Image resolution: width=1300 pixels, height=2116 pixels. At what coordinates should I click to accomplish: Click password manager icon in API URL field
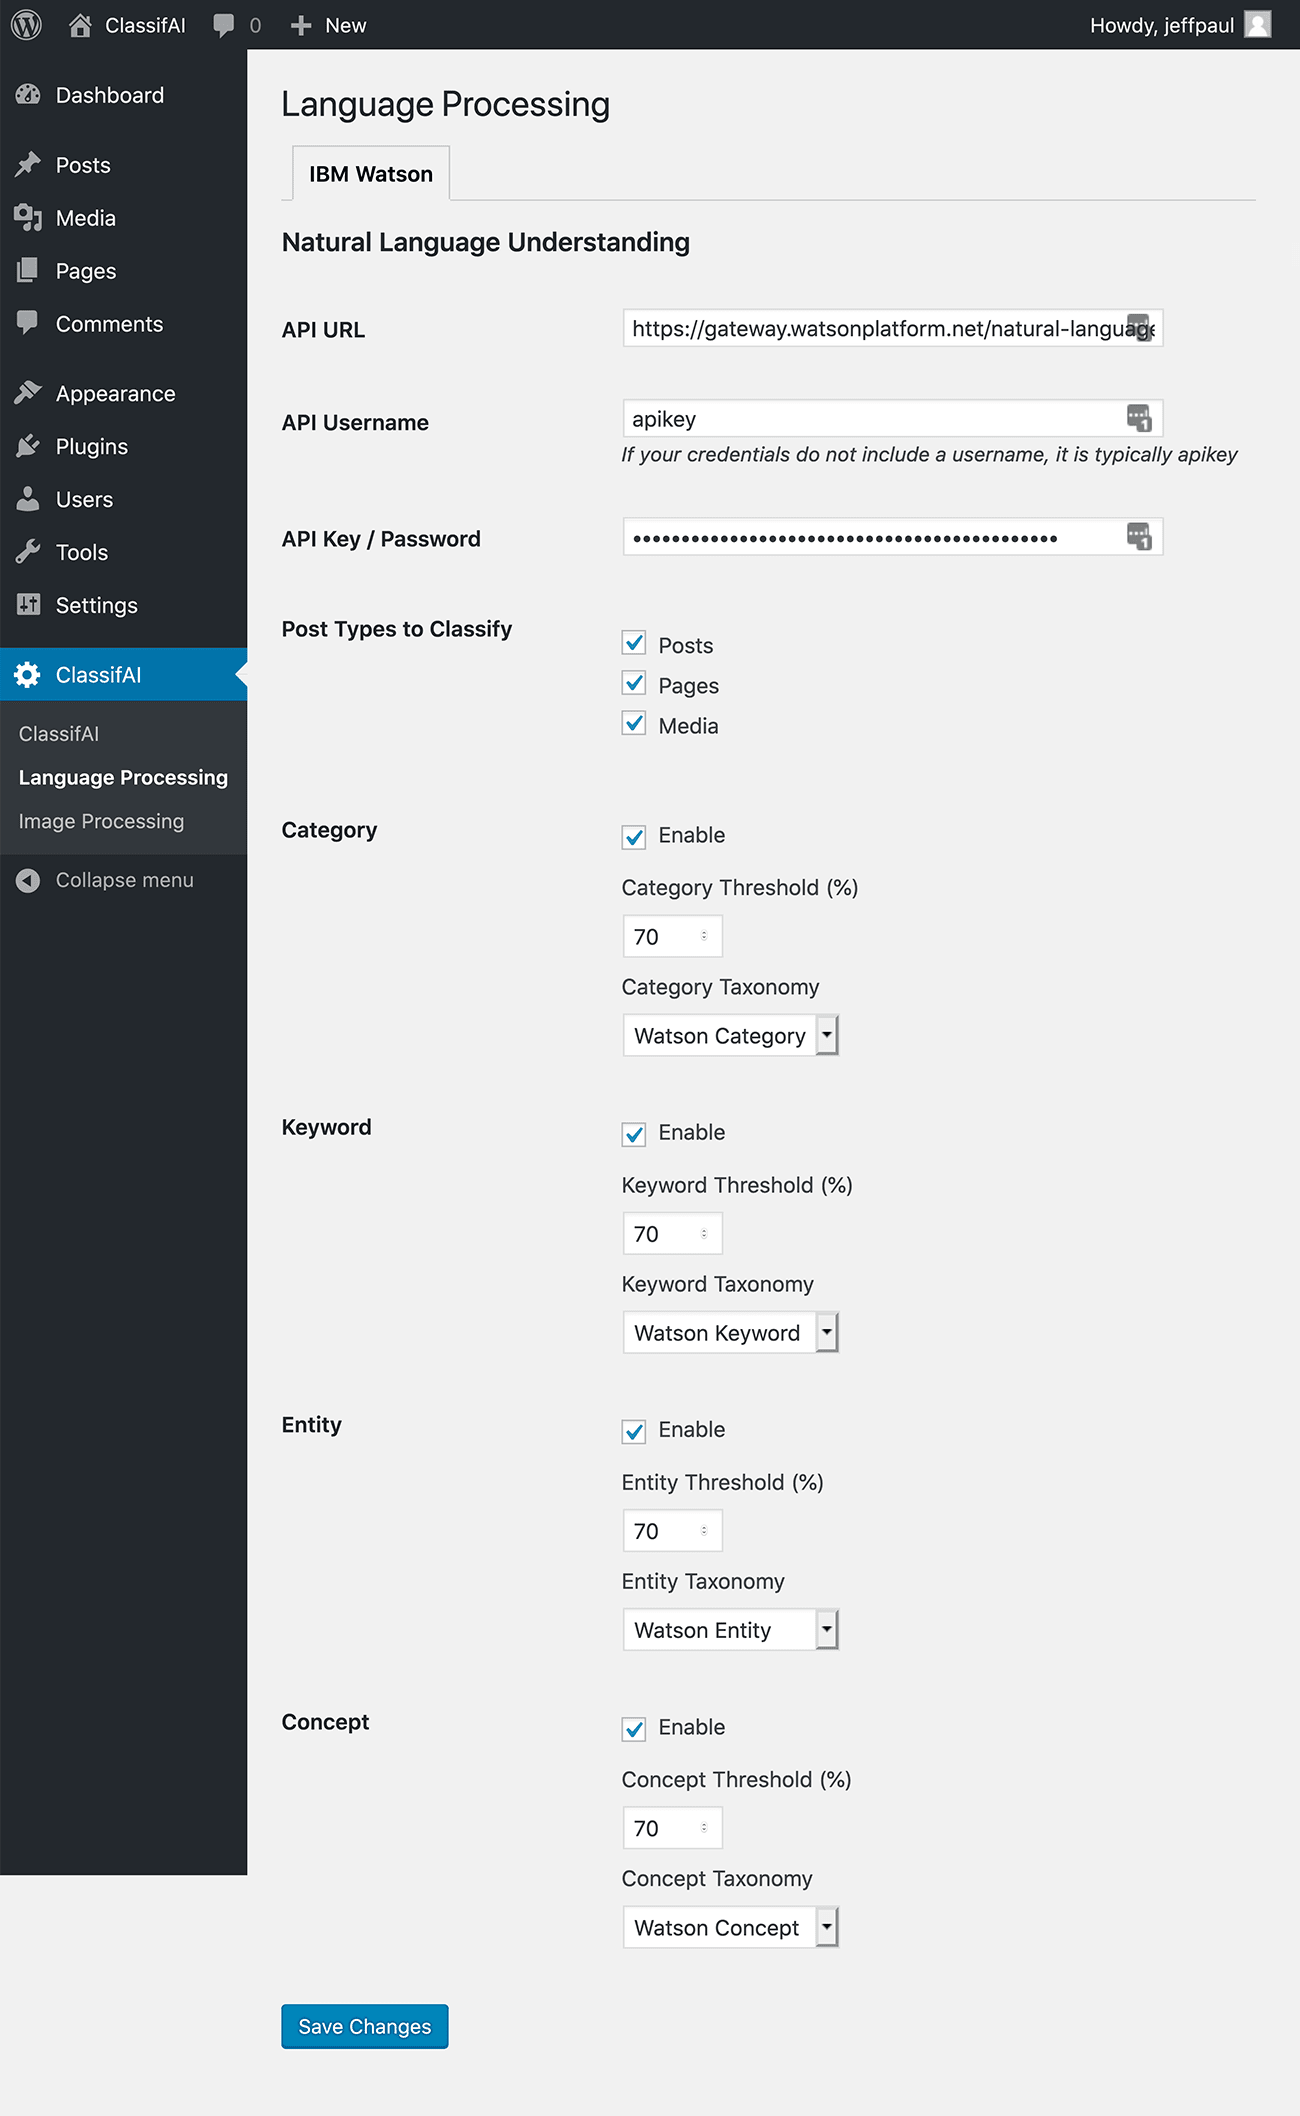1139,329
